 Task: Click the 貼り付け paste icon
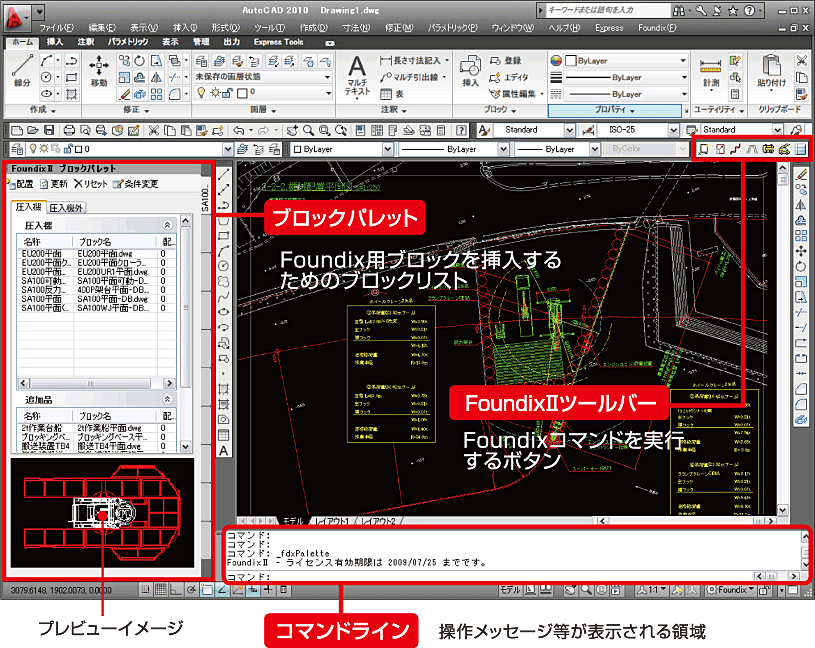coord(771,72)
